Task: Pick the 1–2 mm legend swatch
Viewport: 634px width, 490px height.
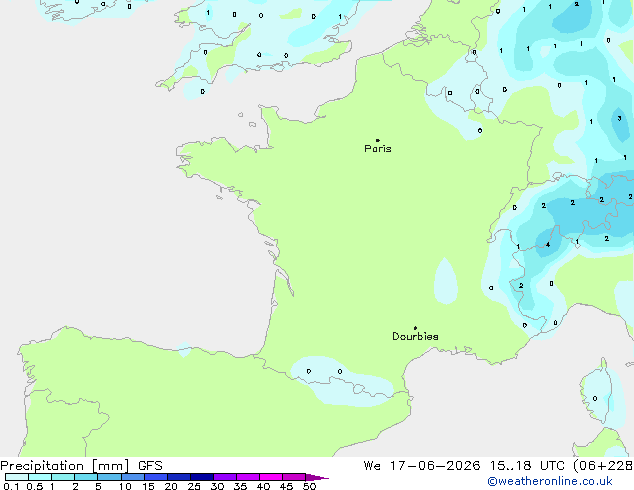Action: [x=63, y=477]
